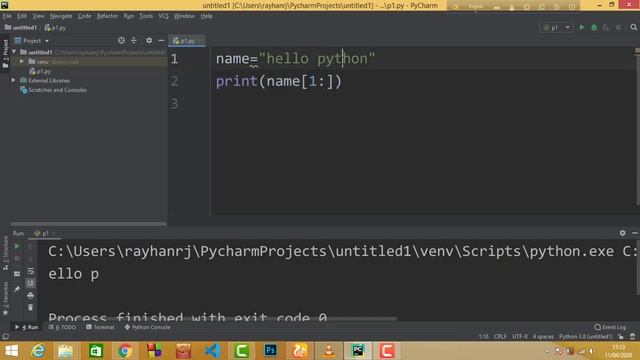
Task: Open the View menu
Action: [38, 16]
